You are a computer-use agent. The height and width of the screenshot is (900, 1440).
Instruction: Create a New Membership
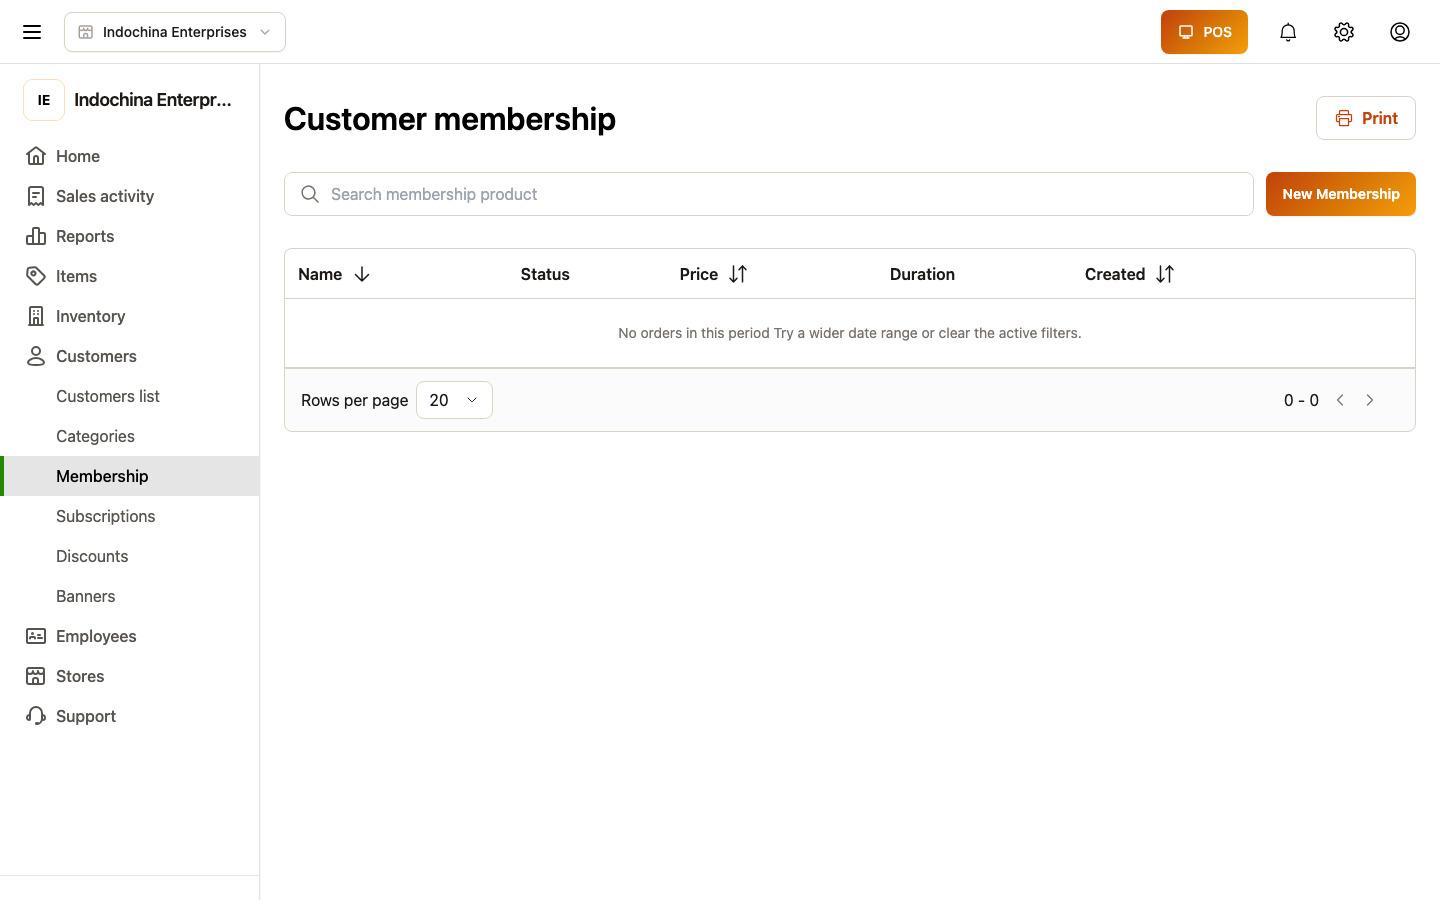tap(1341, 194)
